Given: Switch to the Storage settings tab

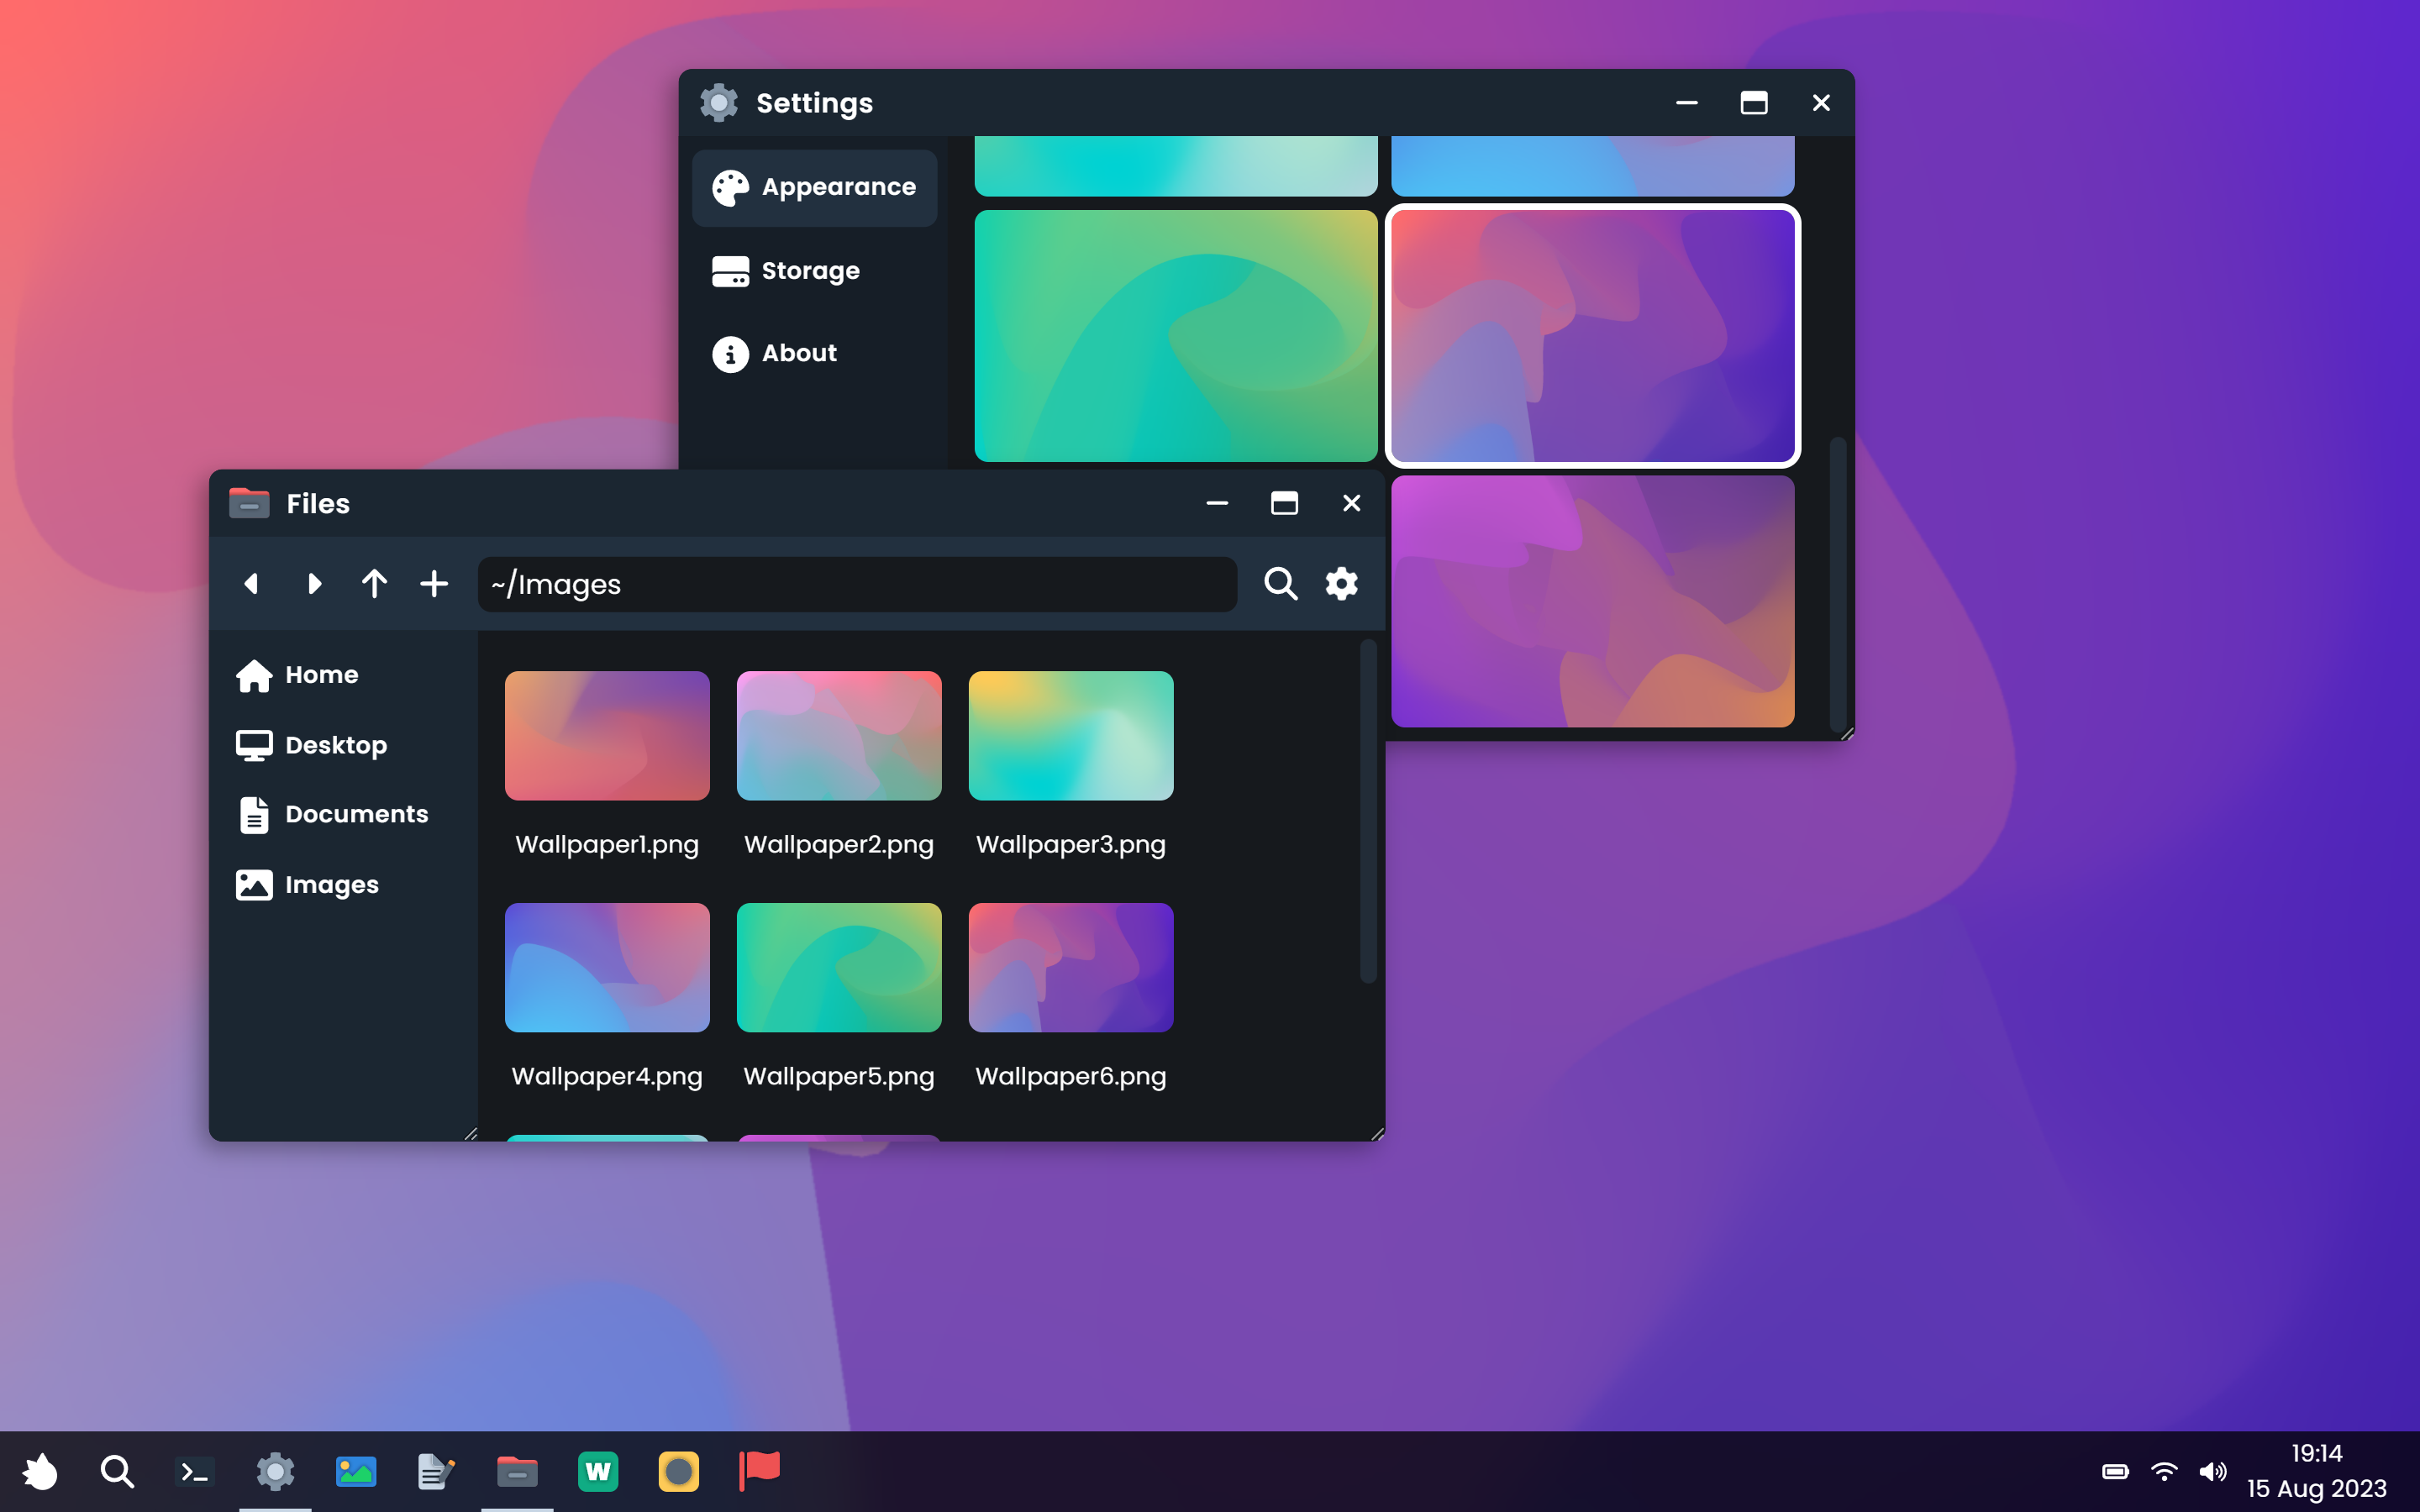Looking at the screenshot, I should 810,271.
